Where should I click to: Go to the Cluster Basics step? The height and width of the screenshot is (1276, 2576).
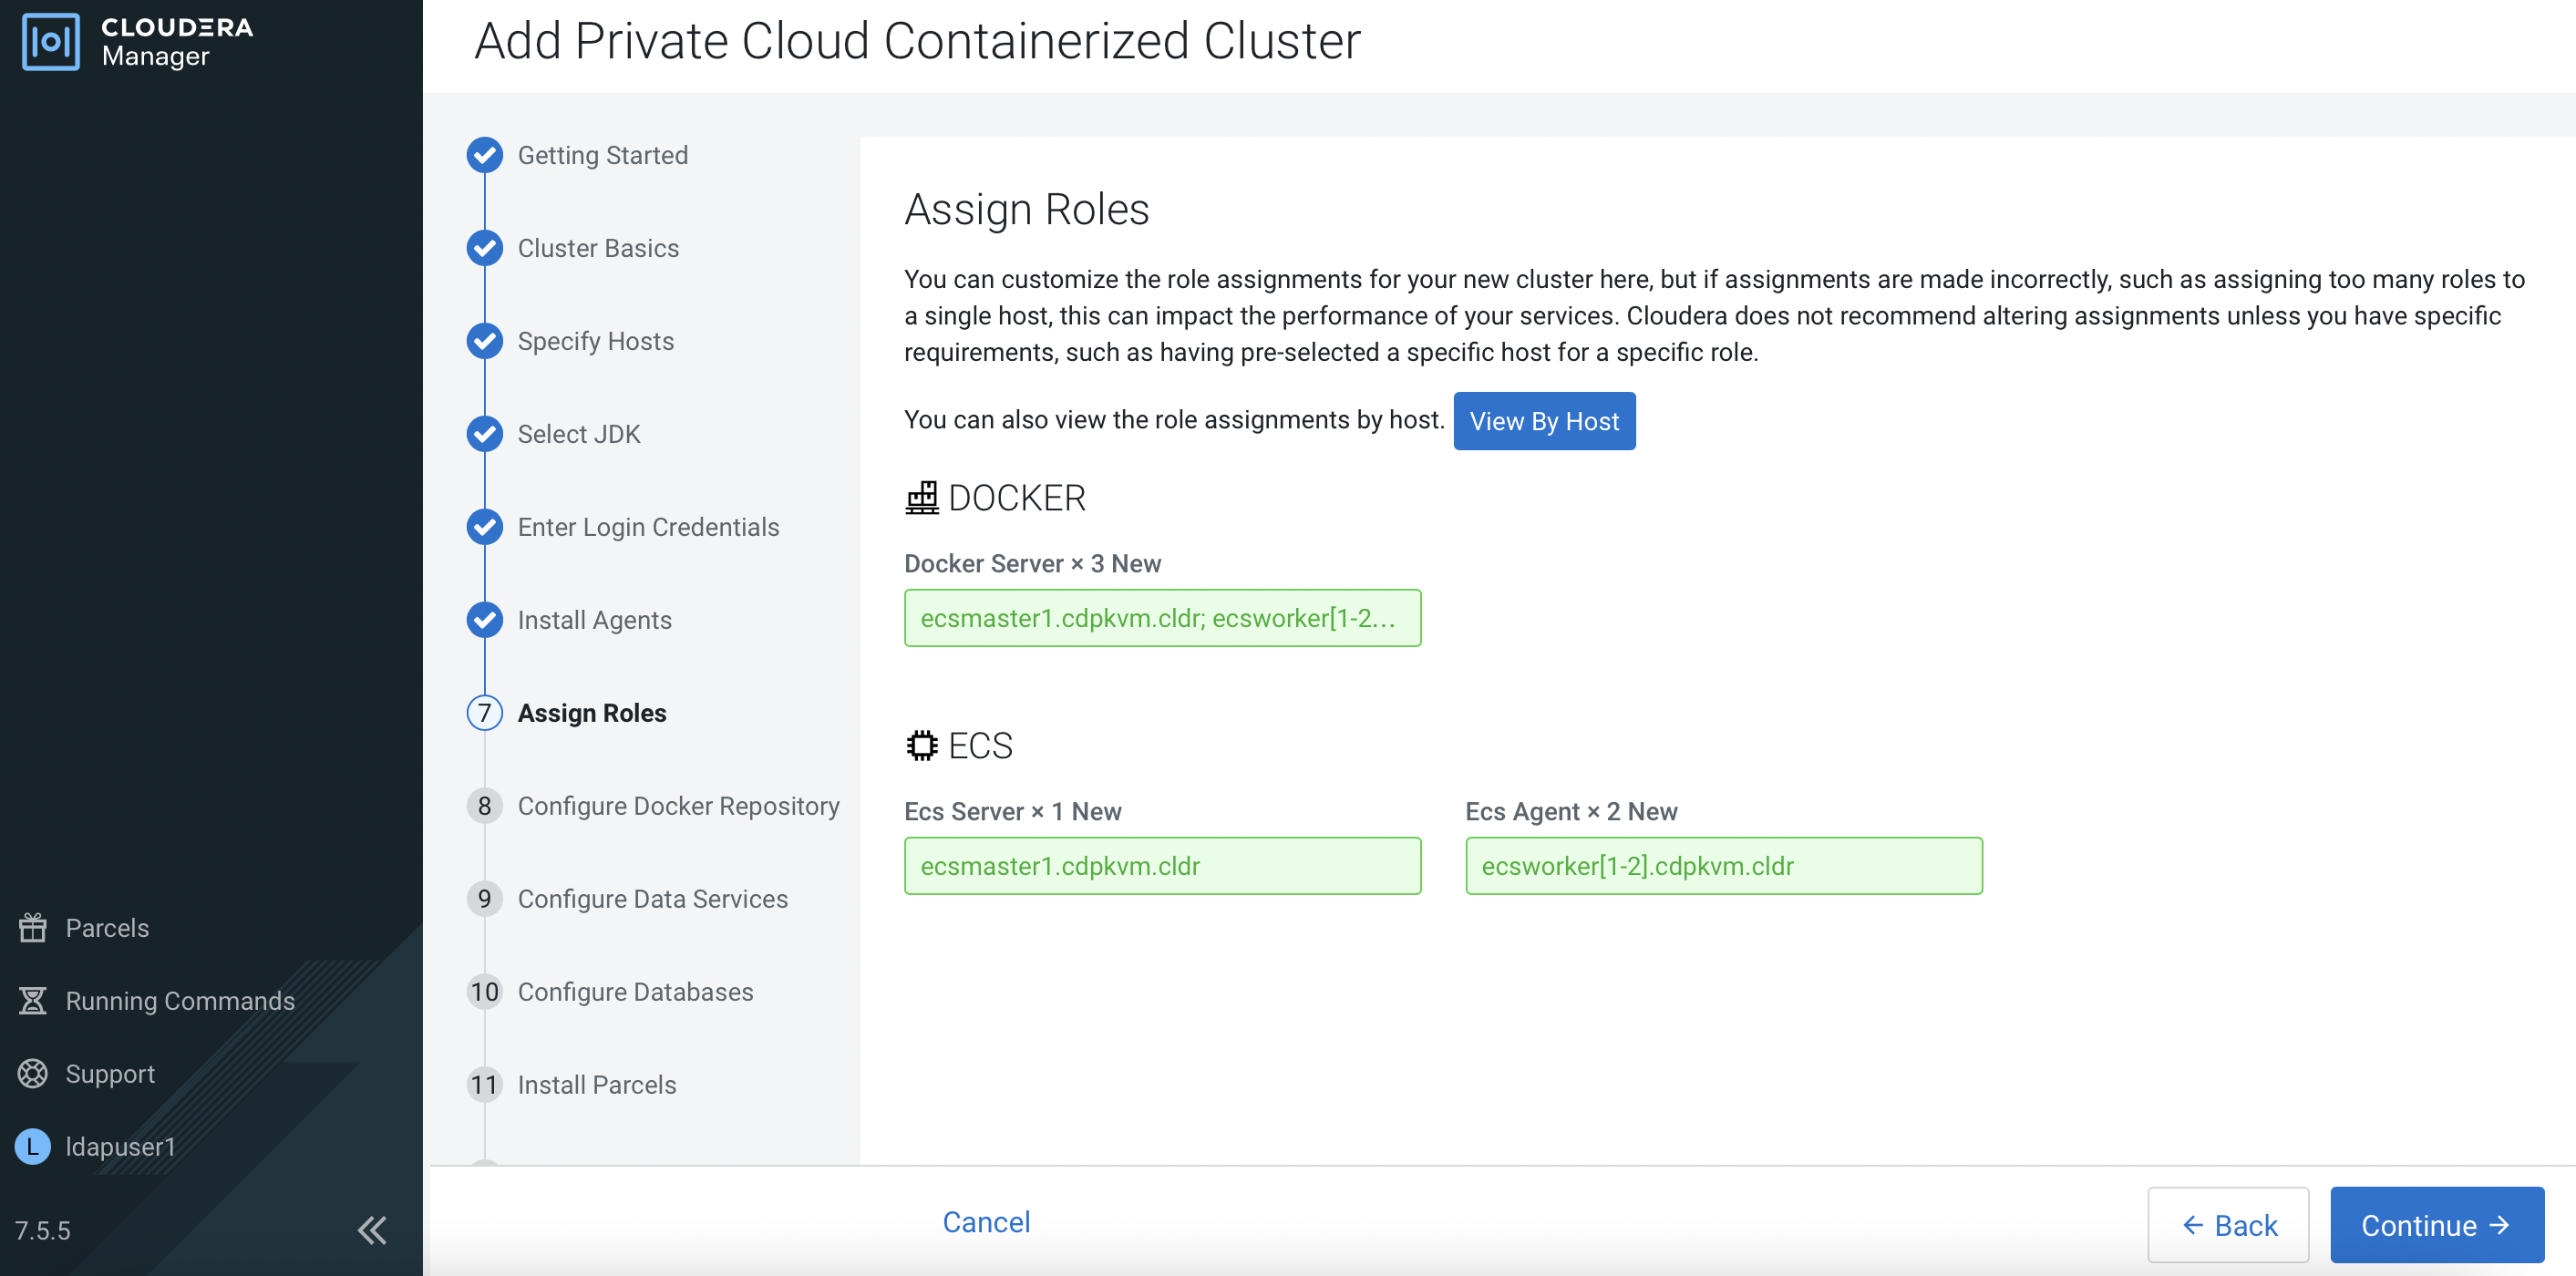tap(598, 248)
